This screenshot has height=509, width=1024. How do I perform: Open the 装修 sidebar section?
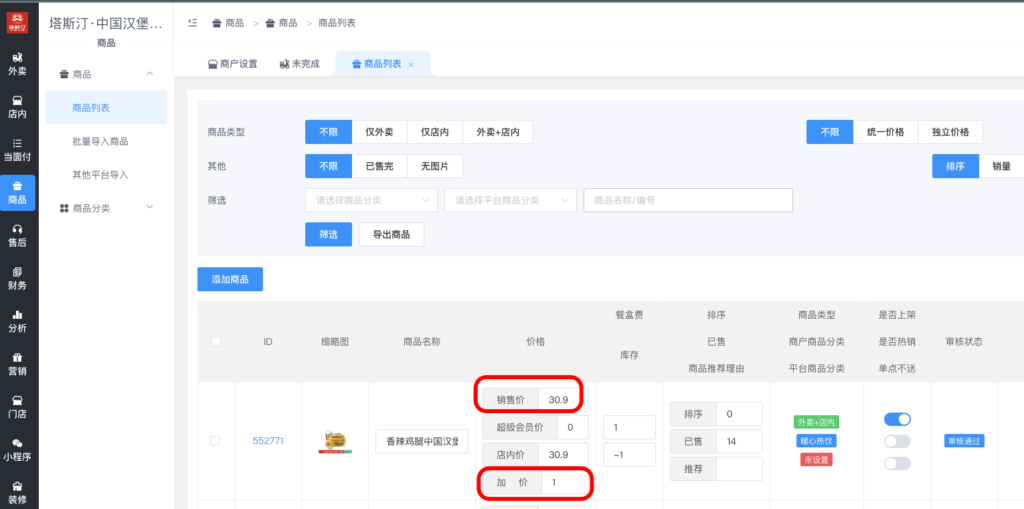(18, 492)
